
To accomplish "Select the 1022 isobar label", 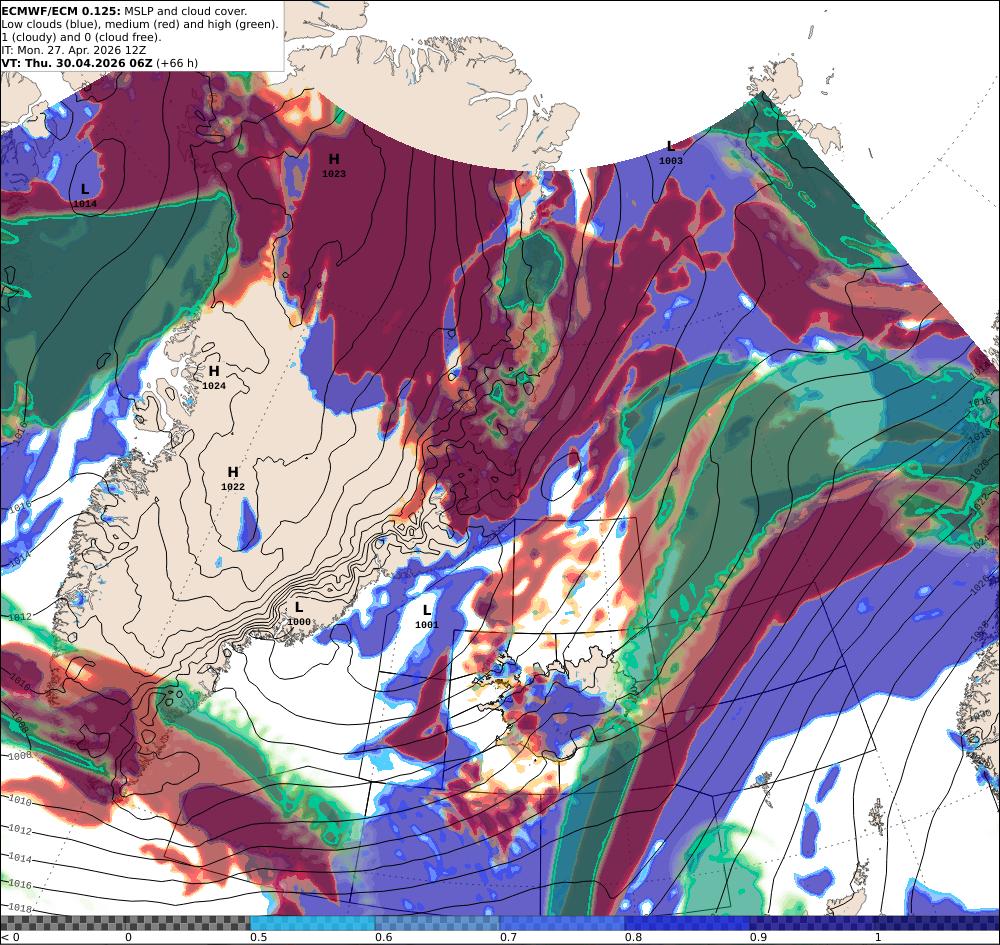I will click(x=982, y=502).
